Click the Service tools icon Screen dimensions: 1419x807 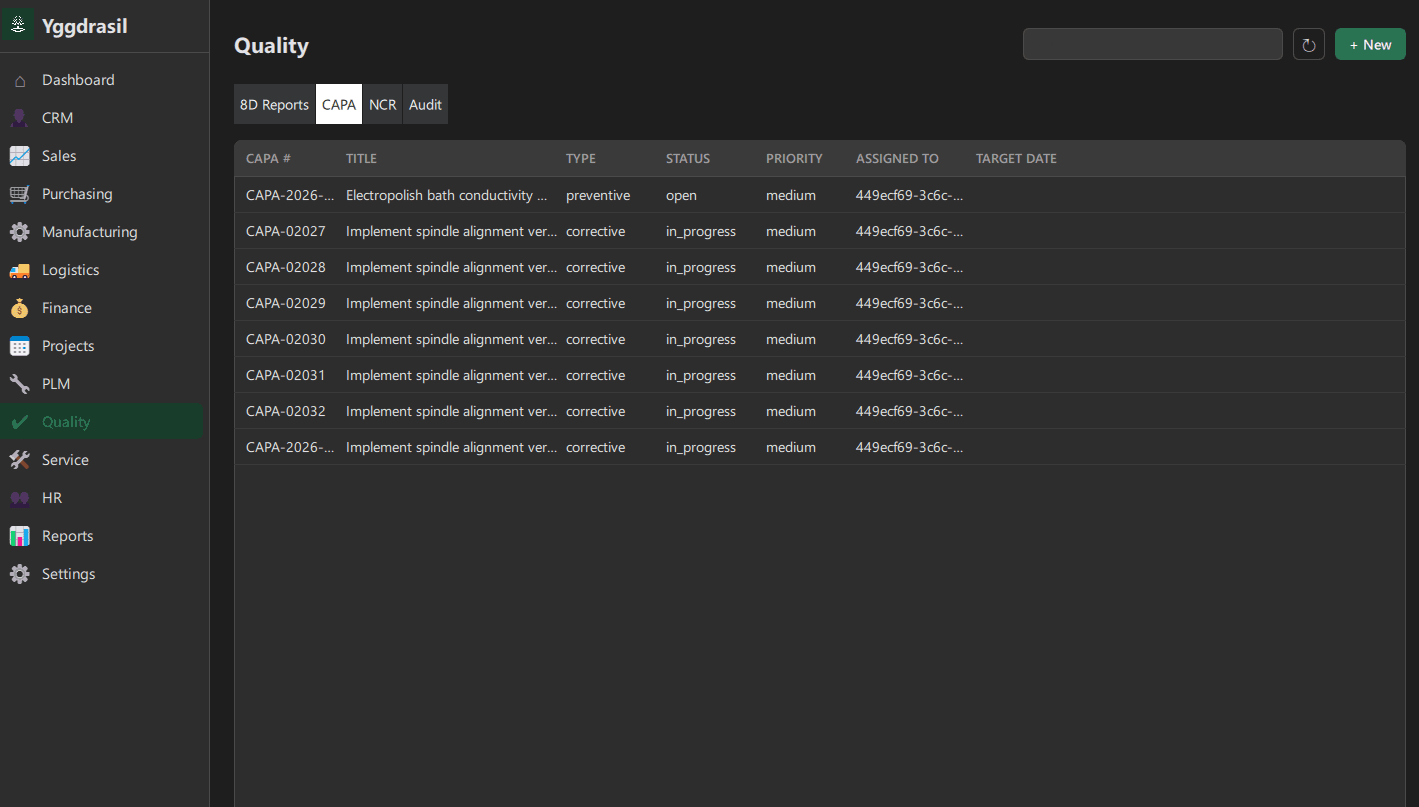pyautogui.click(x=19, y=459)
